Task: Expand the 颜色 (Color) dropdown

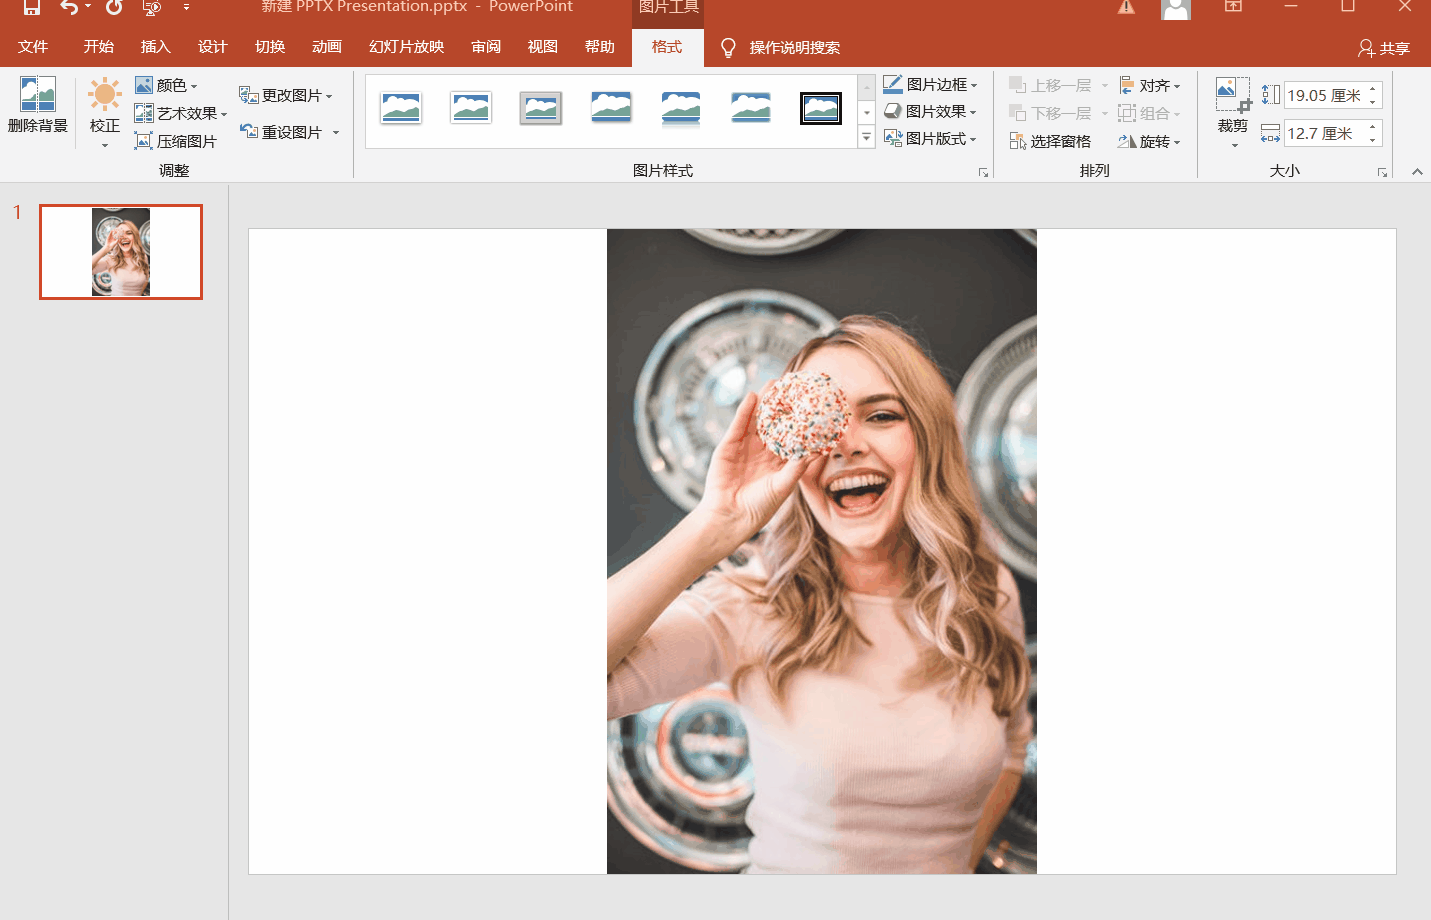Action: [167, 86]
